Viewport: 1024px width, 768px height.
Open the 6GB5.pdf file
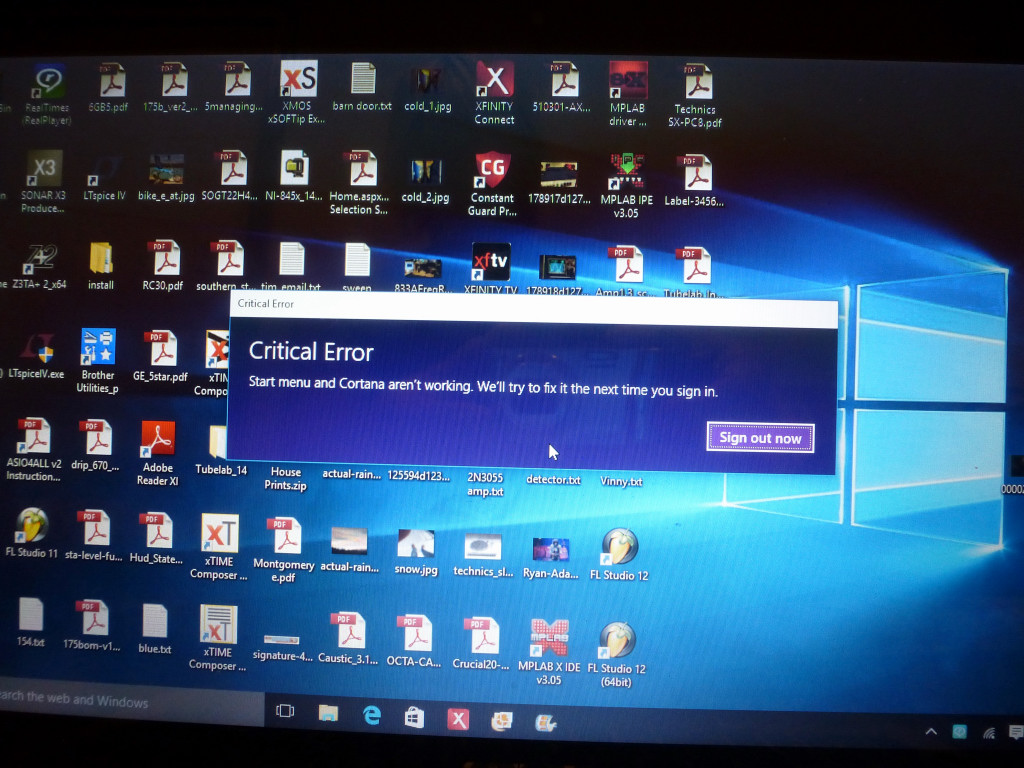click(108, 88)
